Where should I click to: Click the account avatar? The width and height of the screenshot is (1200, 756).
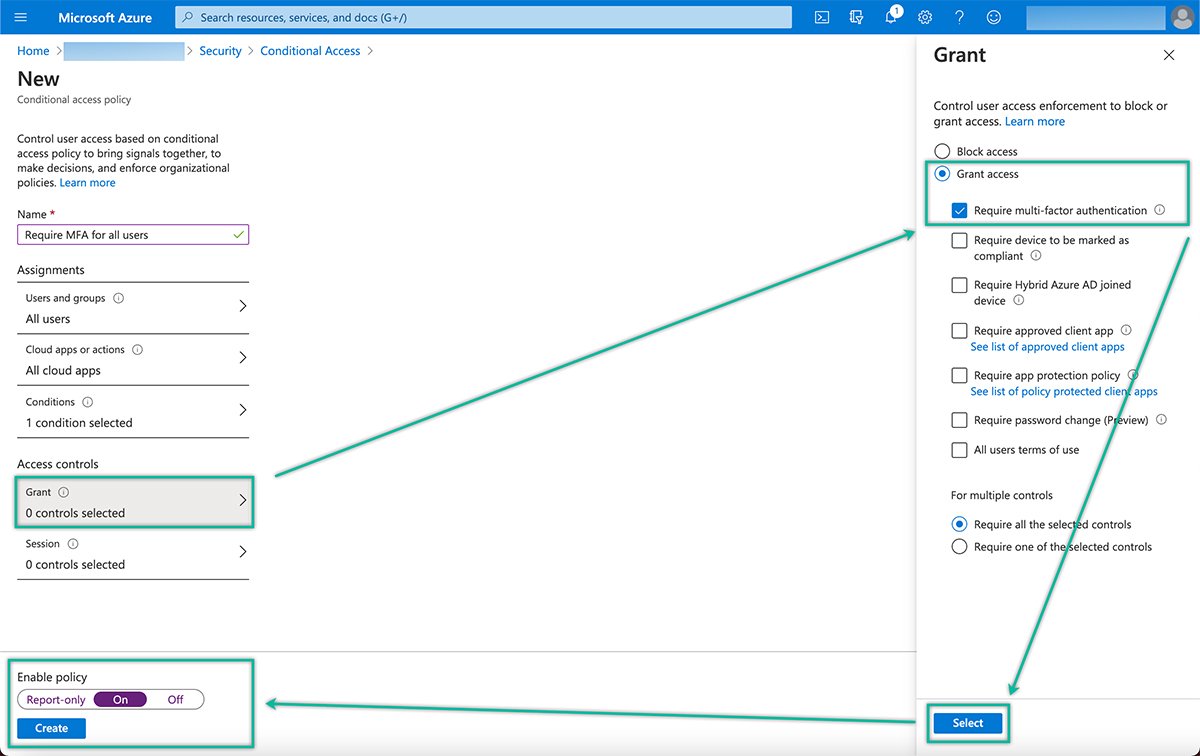1181,16
